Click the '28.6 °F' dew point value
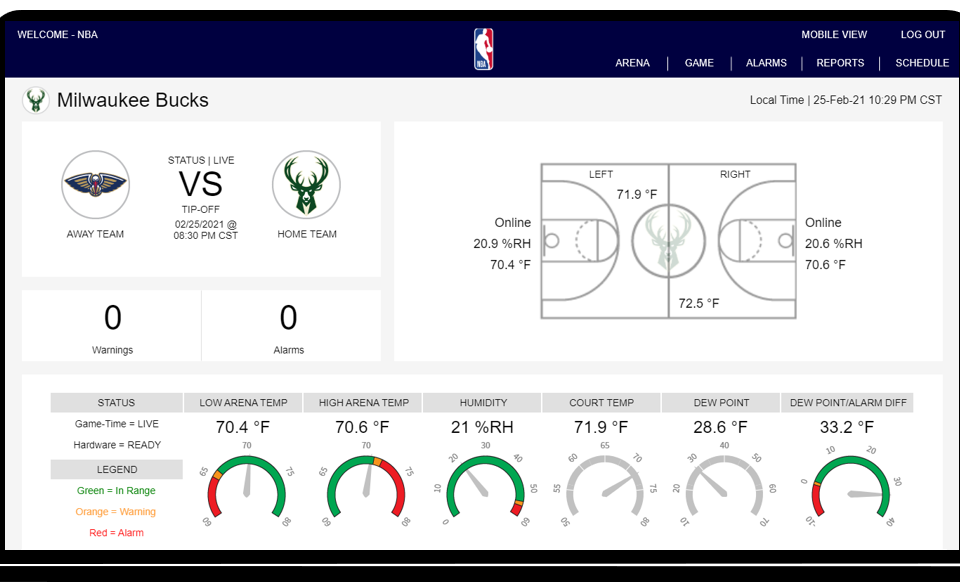 [721, 427]
